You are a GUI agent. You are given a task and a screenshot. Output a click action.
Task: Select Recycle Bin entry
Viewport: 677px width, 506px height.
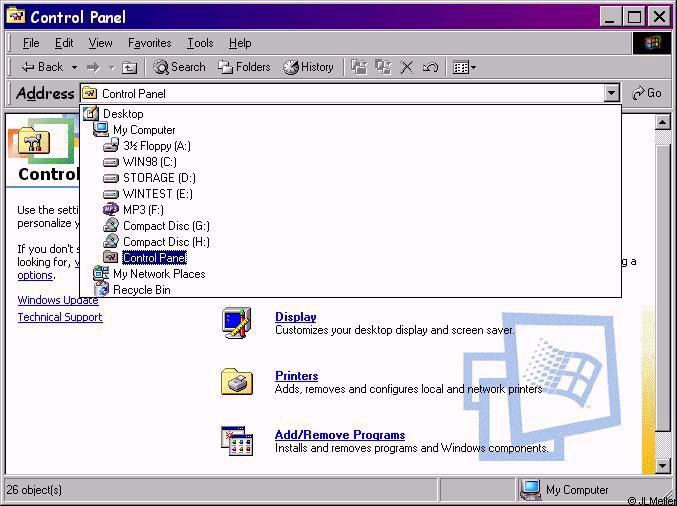click(142, 290)
